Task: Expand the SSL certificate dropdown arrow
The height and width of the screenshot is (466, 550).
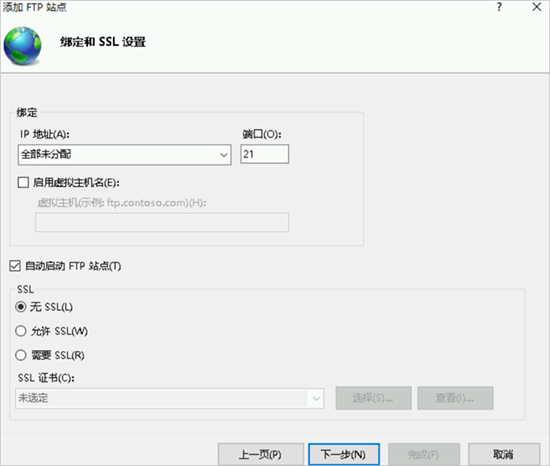Action: pos(316,398)
